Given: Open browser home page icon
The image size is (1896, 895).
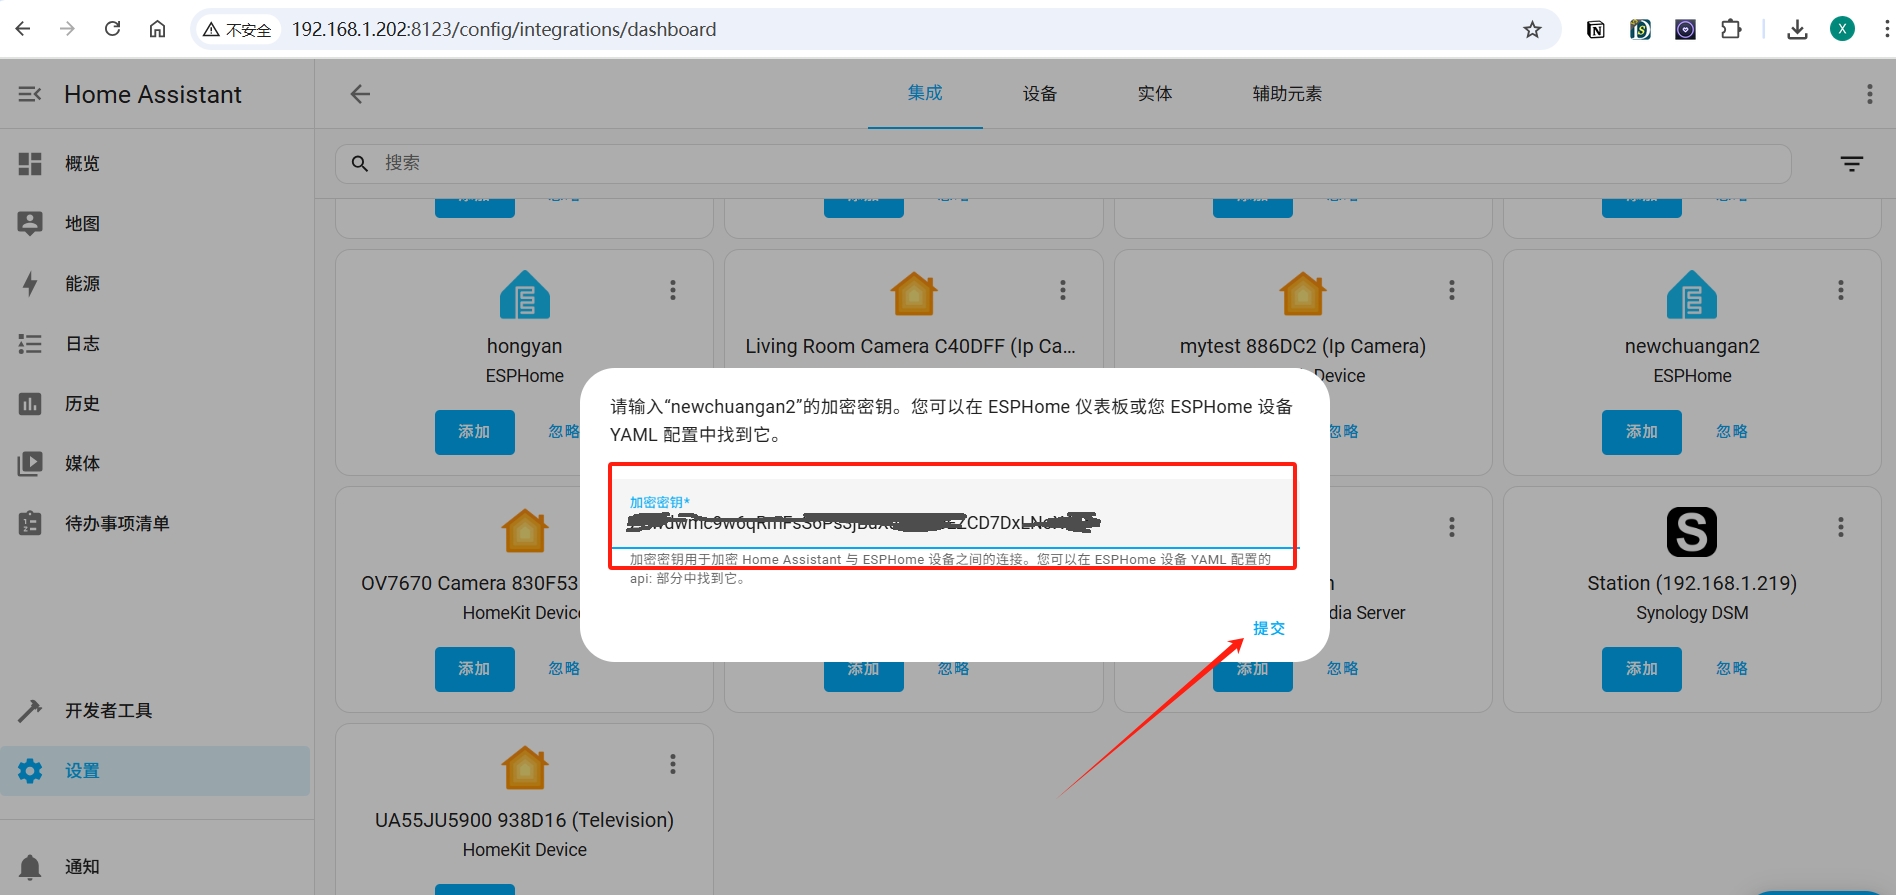Looking at the screenshot, I should pyautogui.click(x=157, y=29).
